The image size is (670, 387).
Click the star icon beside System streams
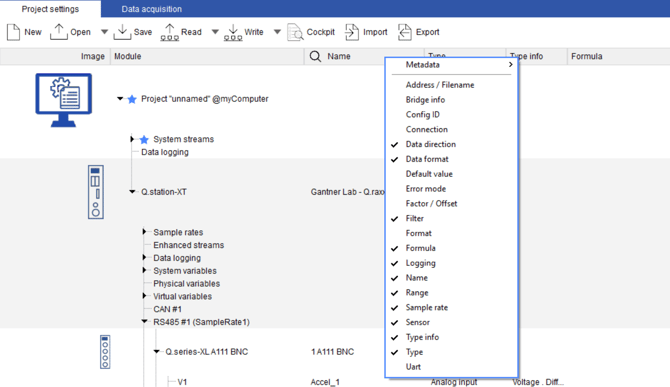[x=144, y=139]
